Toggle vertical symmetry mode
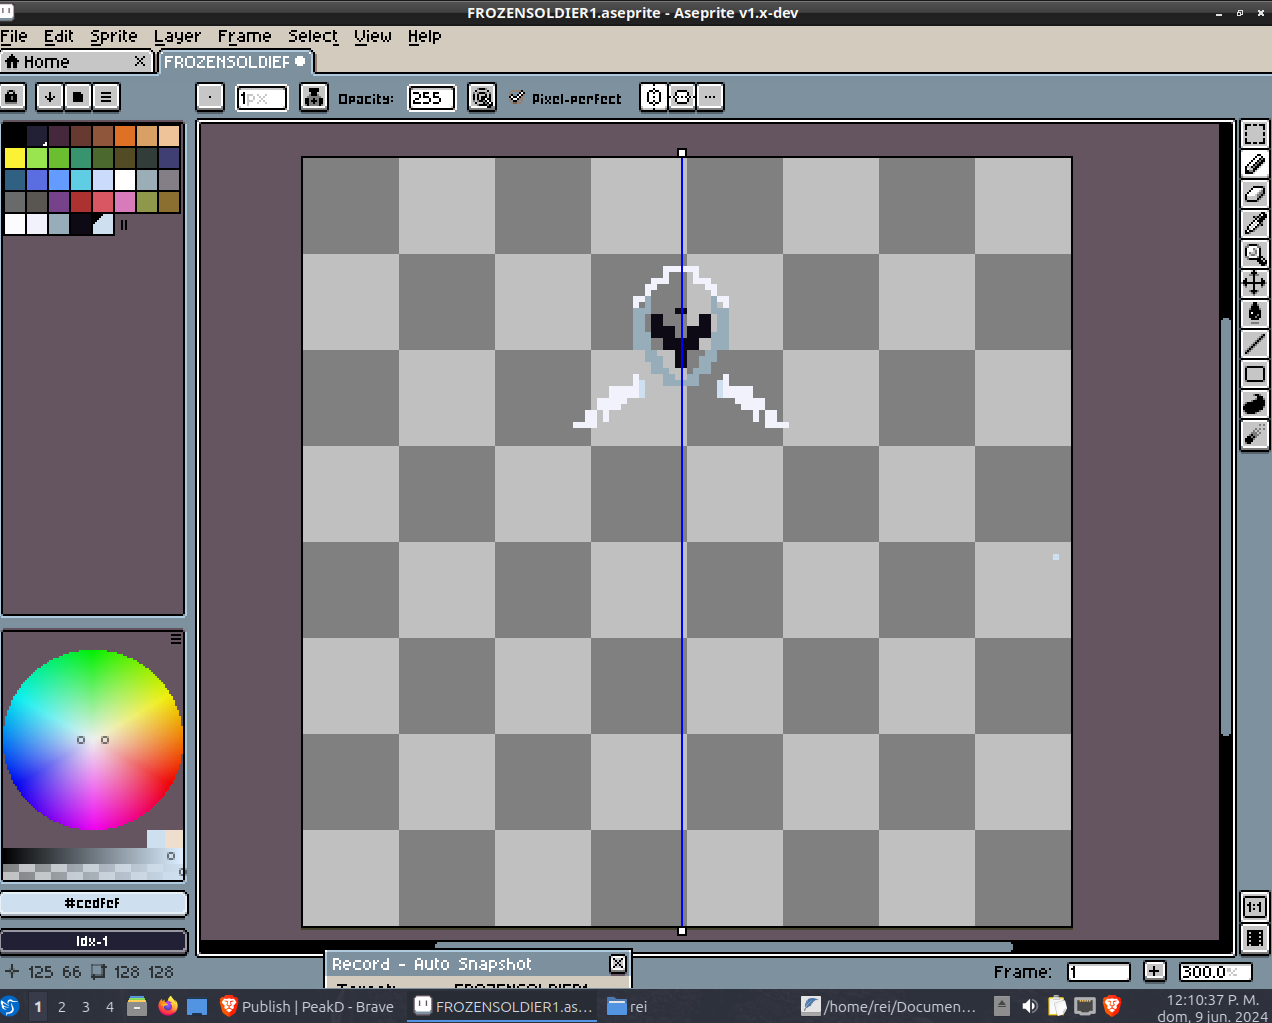 point(654,97)
